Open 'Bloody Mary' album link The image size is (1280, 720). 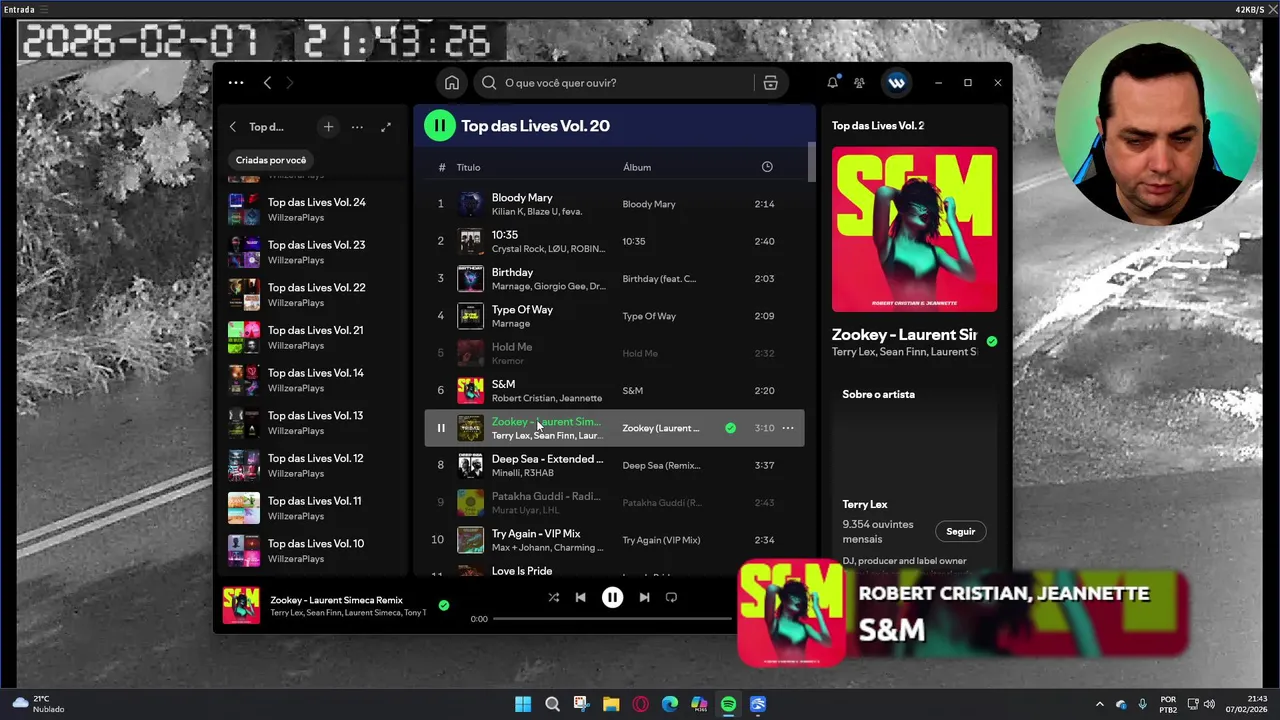(649, 204)
